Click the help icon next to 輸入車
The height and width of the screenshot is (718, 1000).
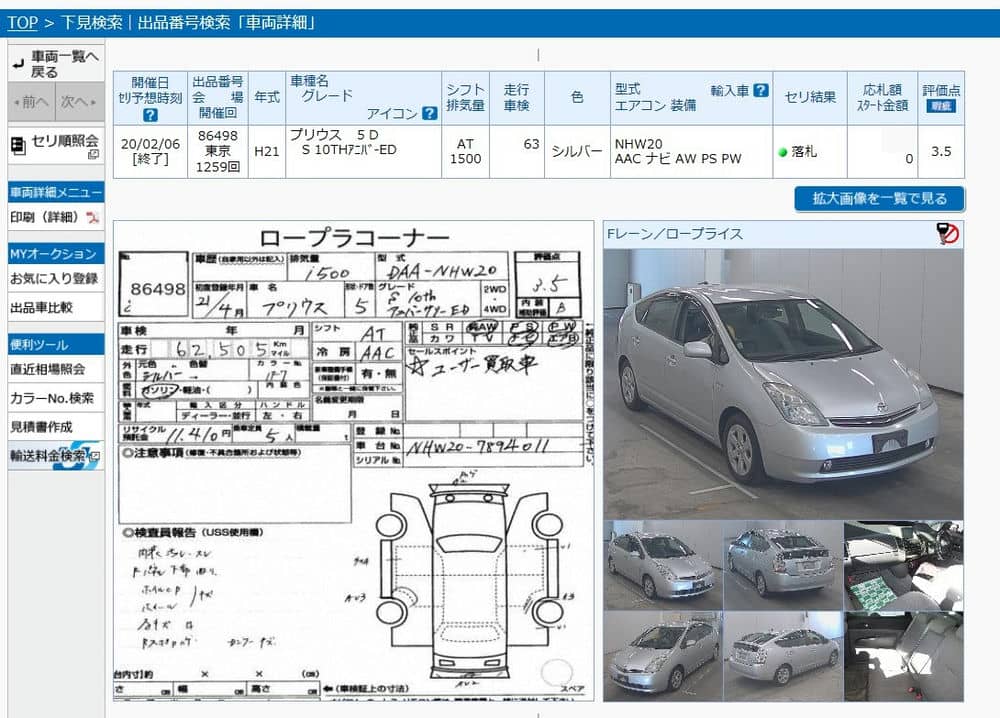[761, 90]
